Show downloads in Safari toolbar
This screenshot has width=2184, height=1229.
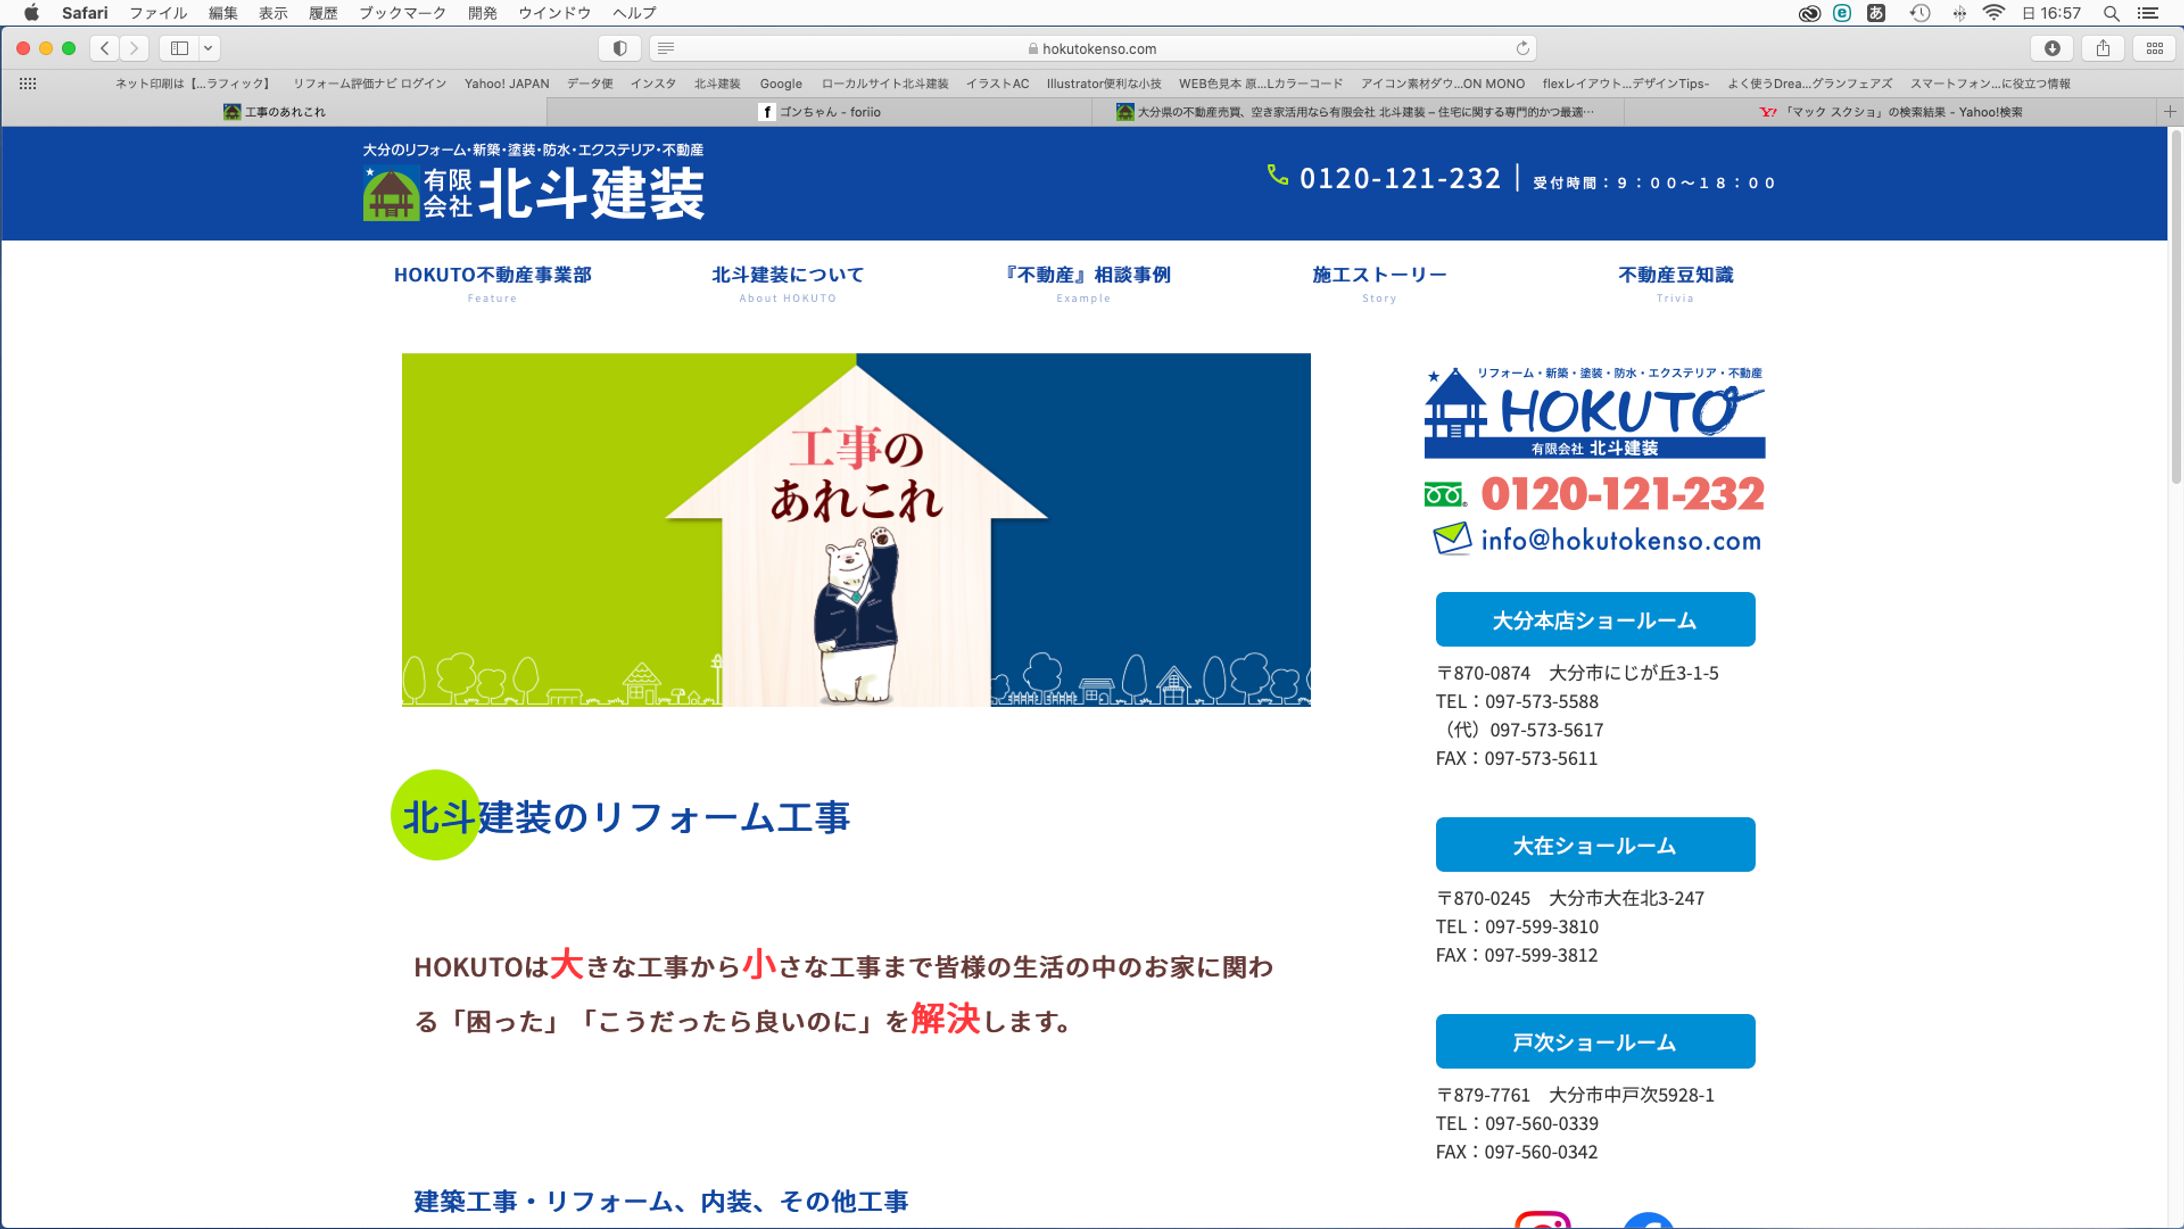coord(2052,47)
